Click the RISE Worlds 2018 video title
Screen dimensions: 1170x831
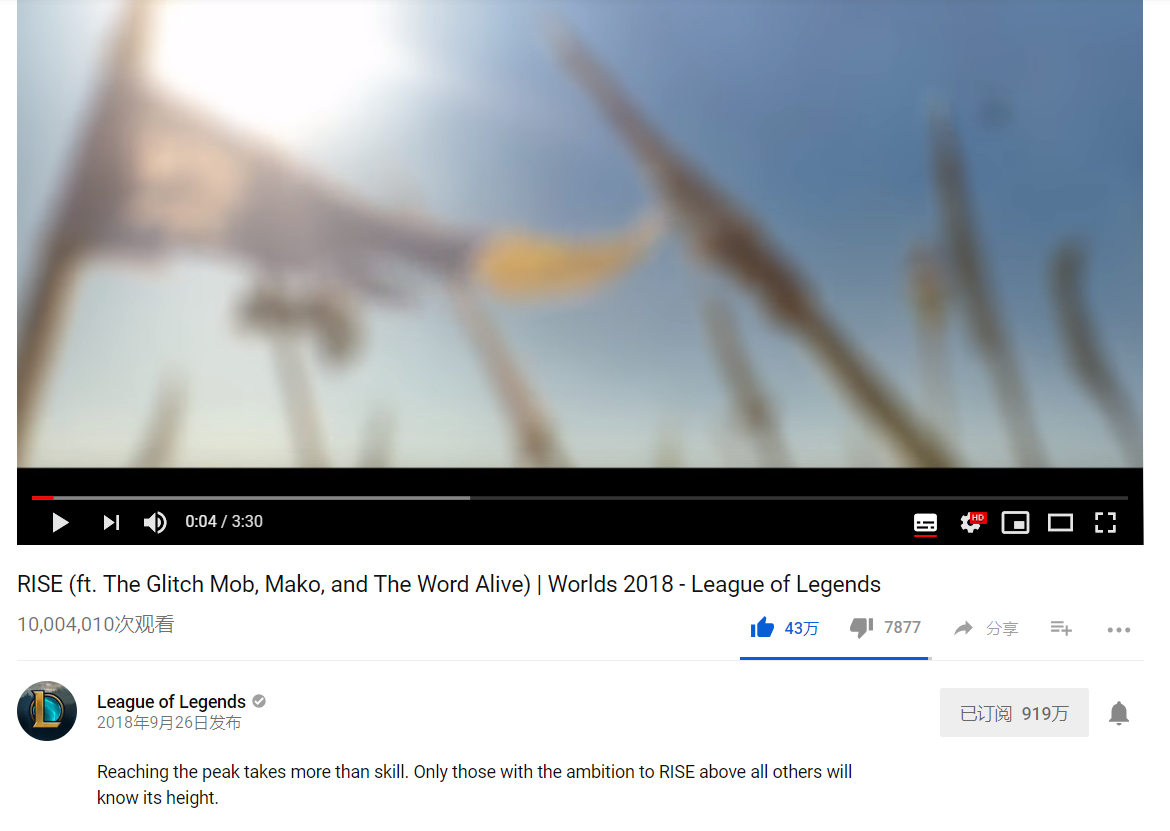(448, 584)
